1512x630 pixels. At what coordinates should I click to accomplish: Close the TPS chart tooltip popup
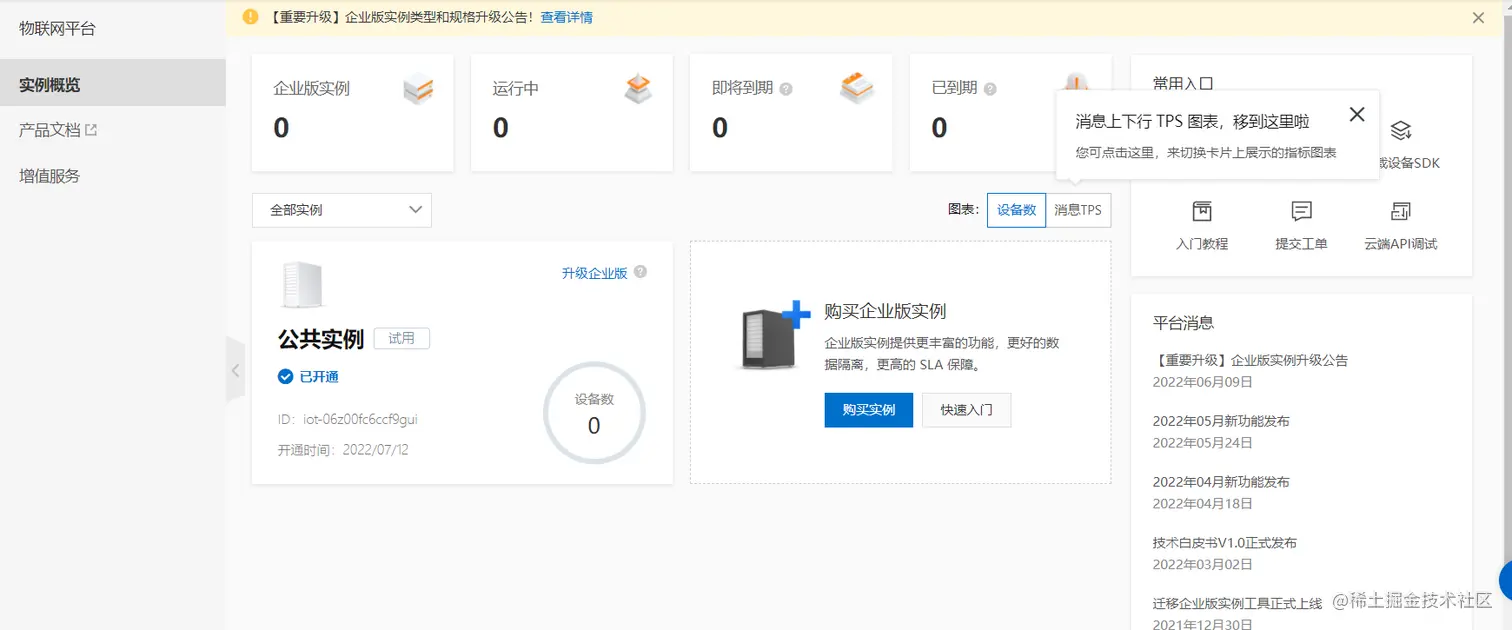[x=1356, y=114]
